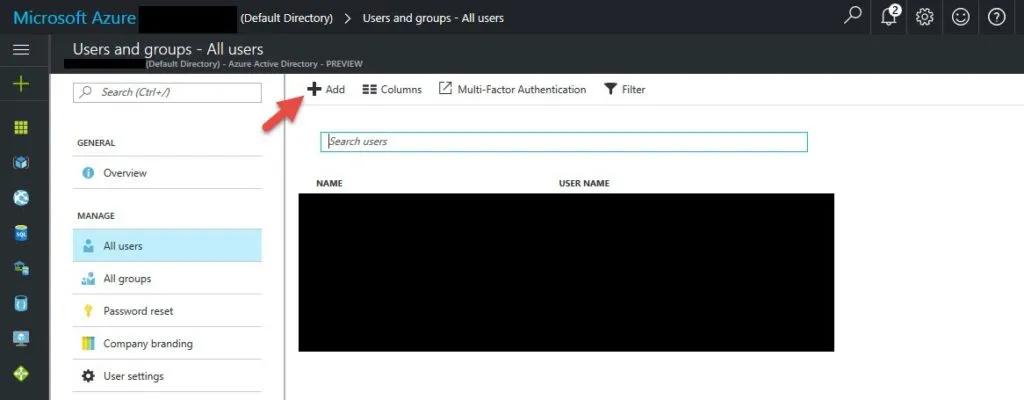Click the smiley feedback icon
1024x400 pixels.
(x=961, y=17)
